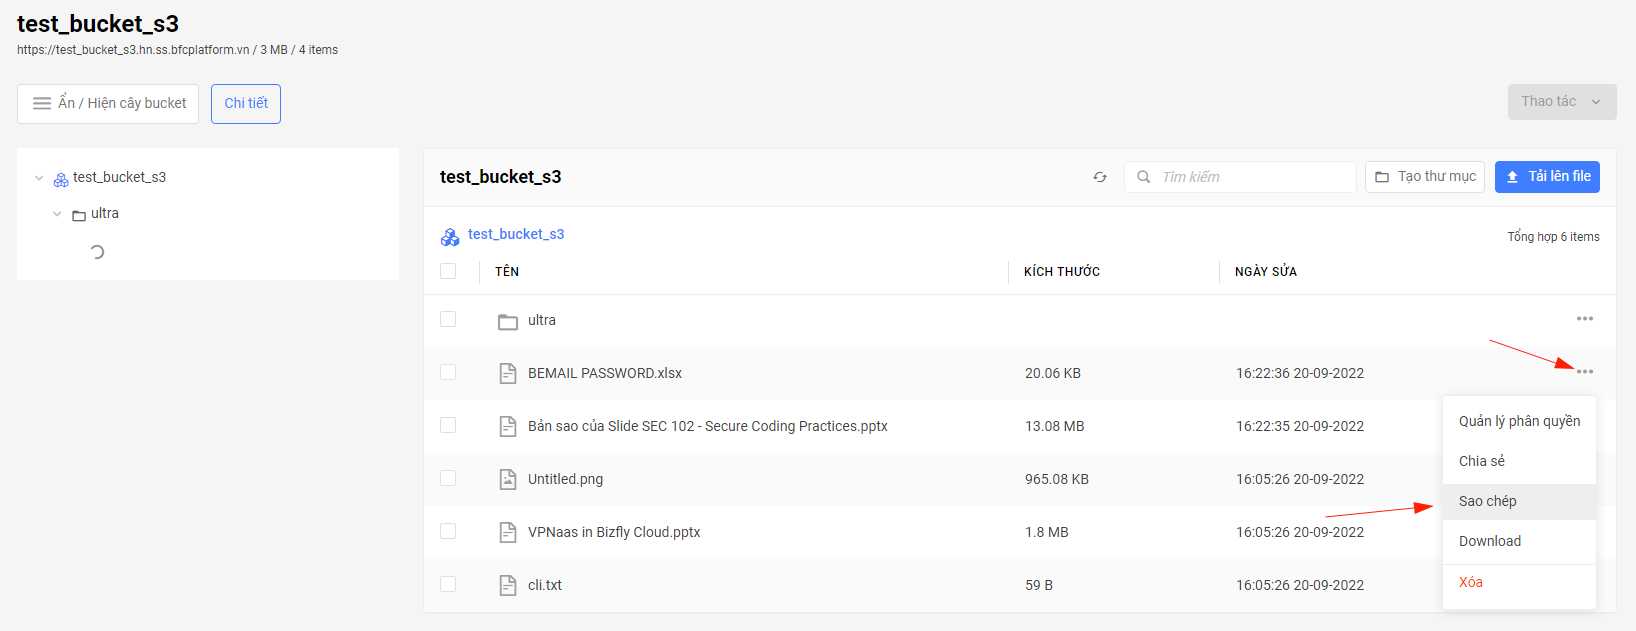
Task: Click date 16:22:36 20-09-2022
Action: (1300, 373)
